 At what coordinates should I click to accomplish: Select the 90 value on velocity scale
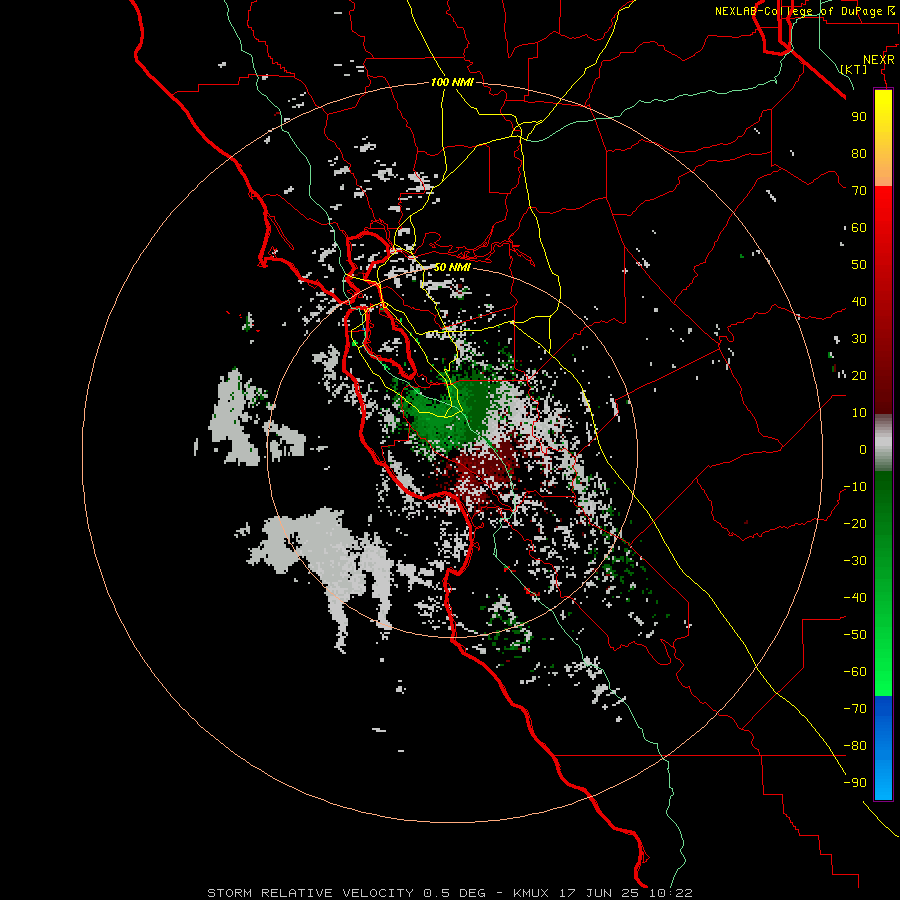[x=859, y=117]
